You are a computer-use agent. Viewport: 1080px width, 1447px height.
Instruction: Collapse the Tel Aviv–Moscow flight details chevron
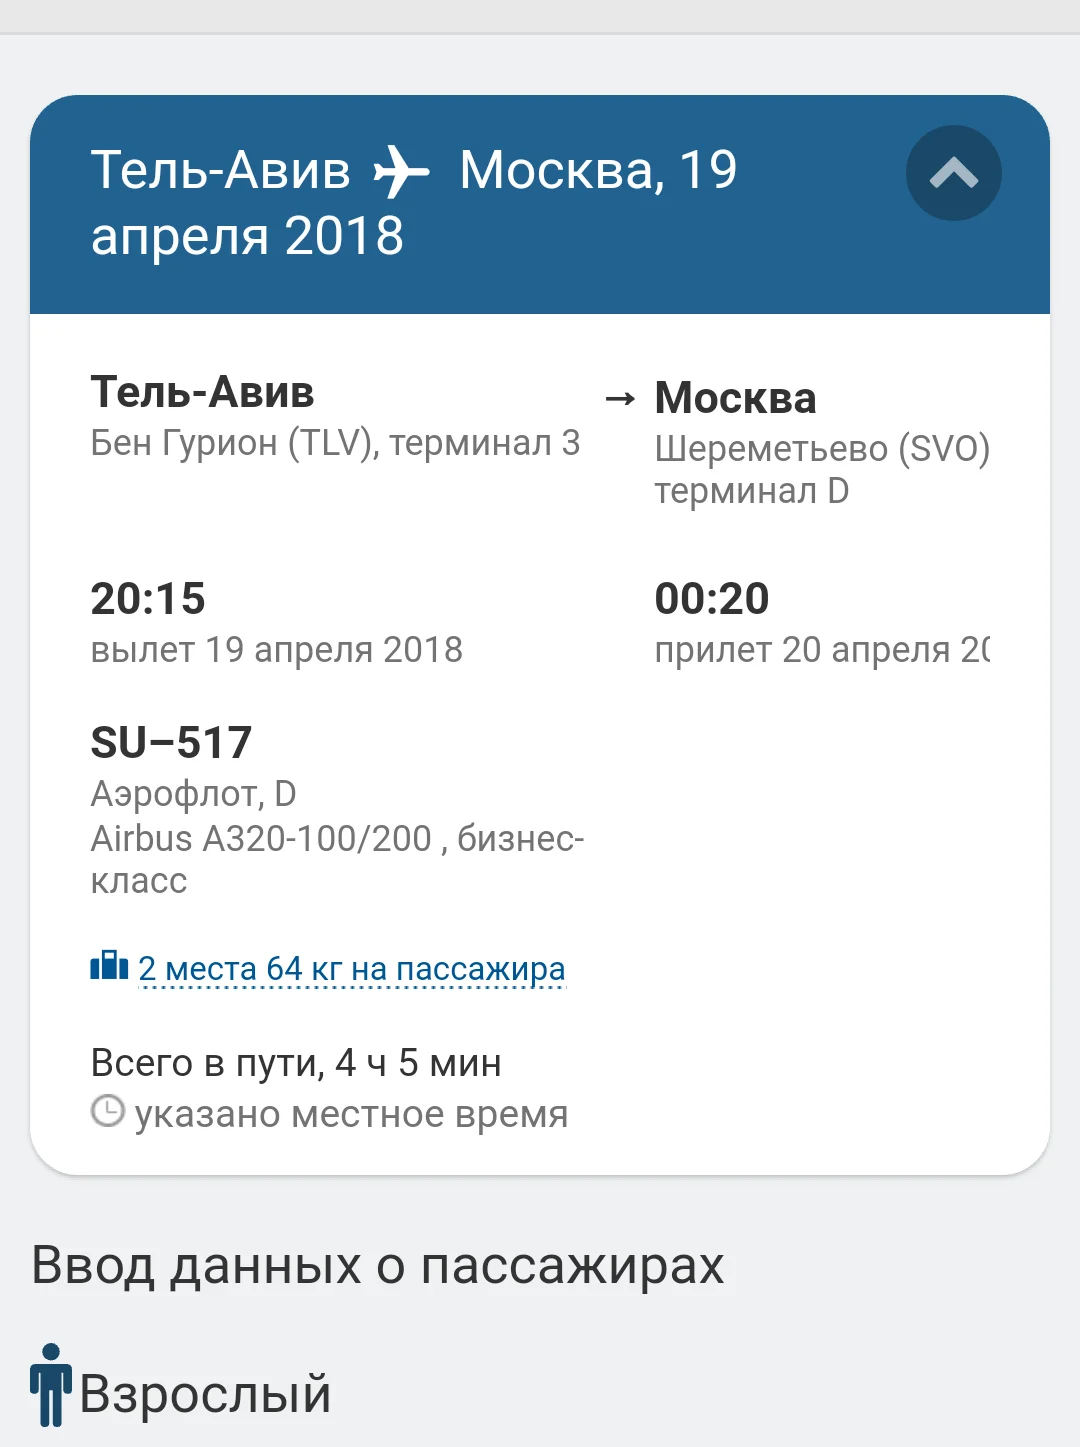[x=953, y=173]
